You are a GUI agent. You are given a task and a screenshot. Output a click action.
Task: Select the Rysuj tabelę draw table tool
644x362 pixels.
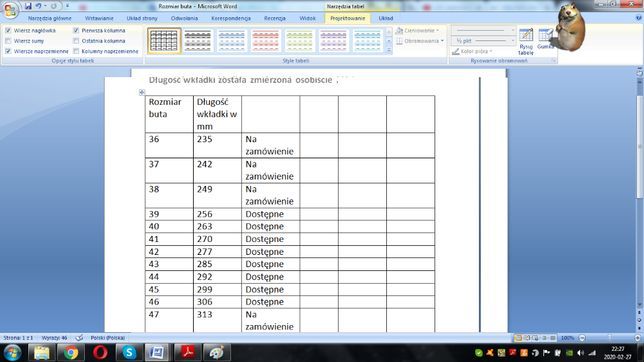(526, 41)
